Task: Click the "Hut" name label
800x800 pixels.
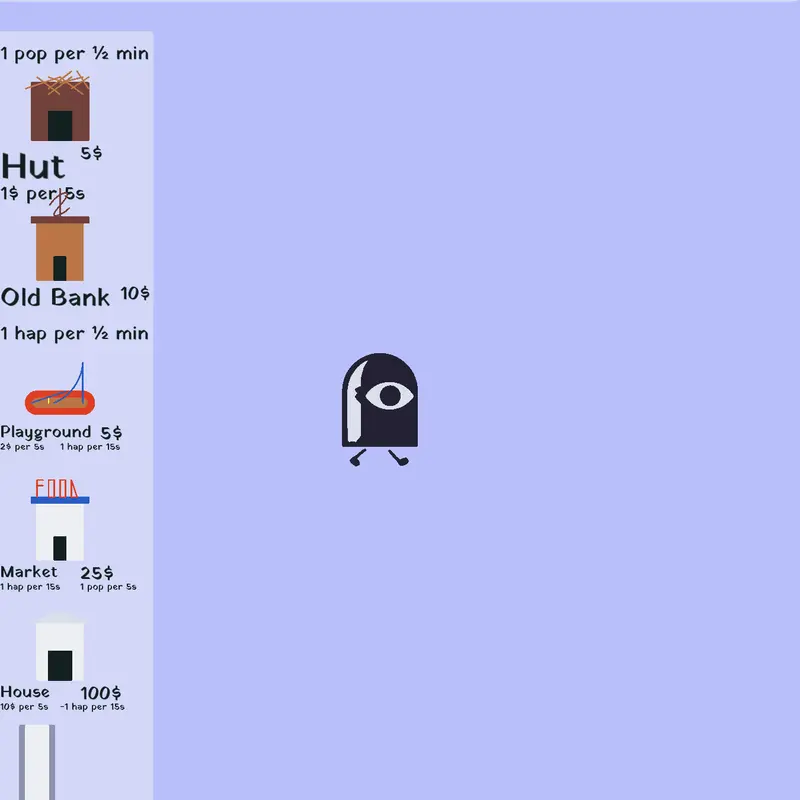Action: 33,166
